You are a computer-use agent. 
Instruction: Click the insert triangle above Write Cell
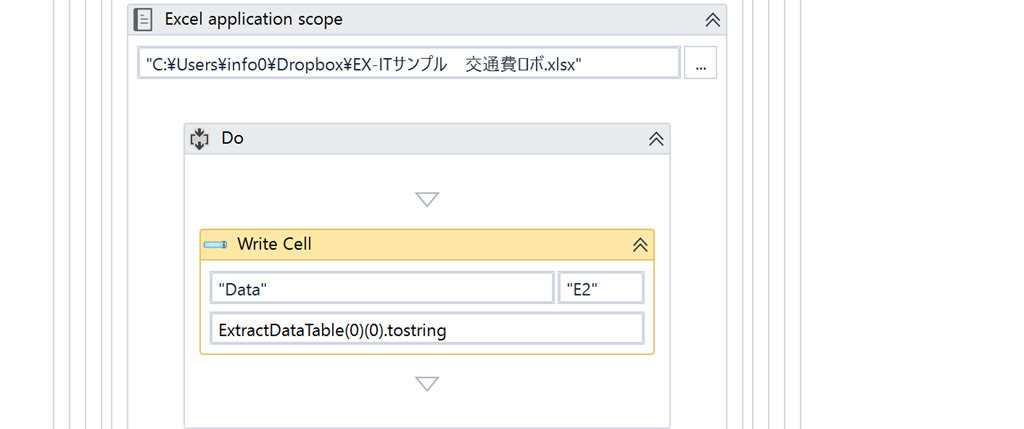pyautogui.click(x=427, y=199)
